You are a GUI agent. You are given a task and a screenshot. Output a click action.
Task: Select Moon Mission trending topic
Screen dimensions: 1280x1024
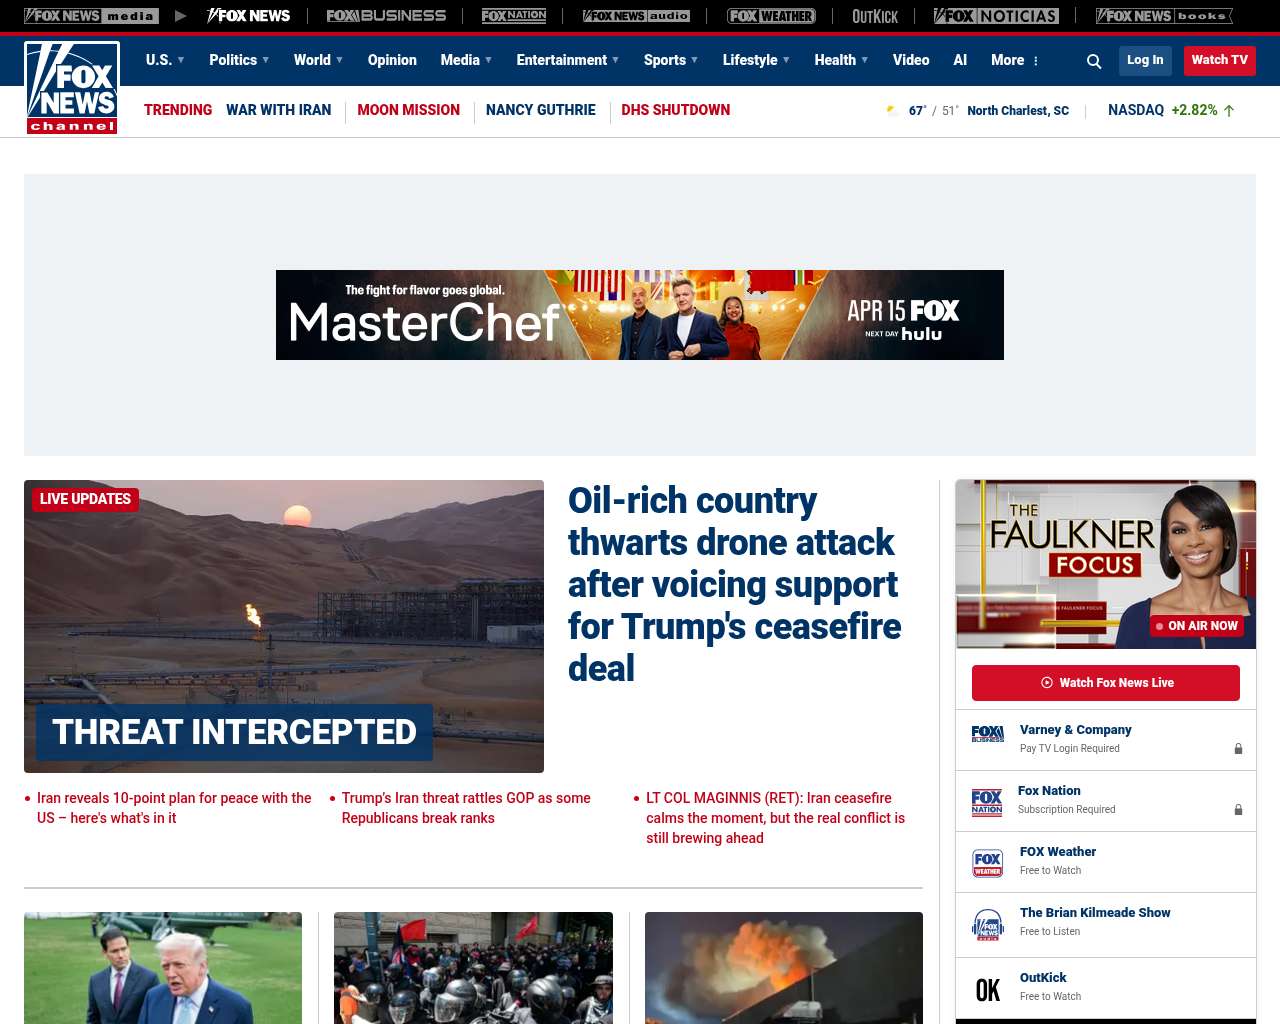coord(408,110)
